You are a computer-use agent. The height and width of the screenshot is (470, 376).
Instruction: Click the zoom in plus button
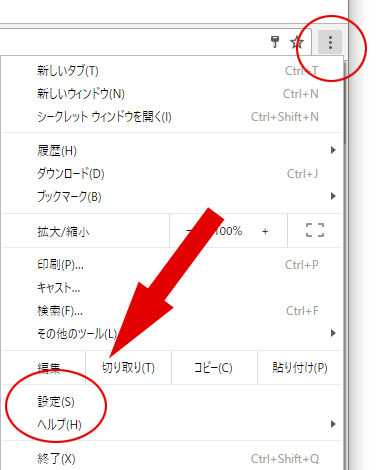(265, 231)
